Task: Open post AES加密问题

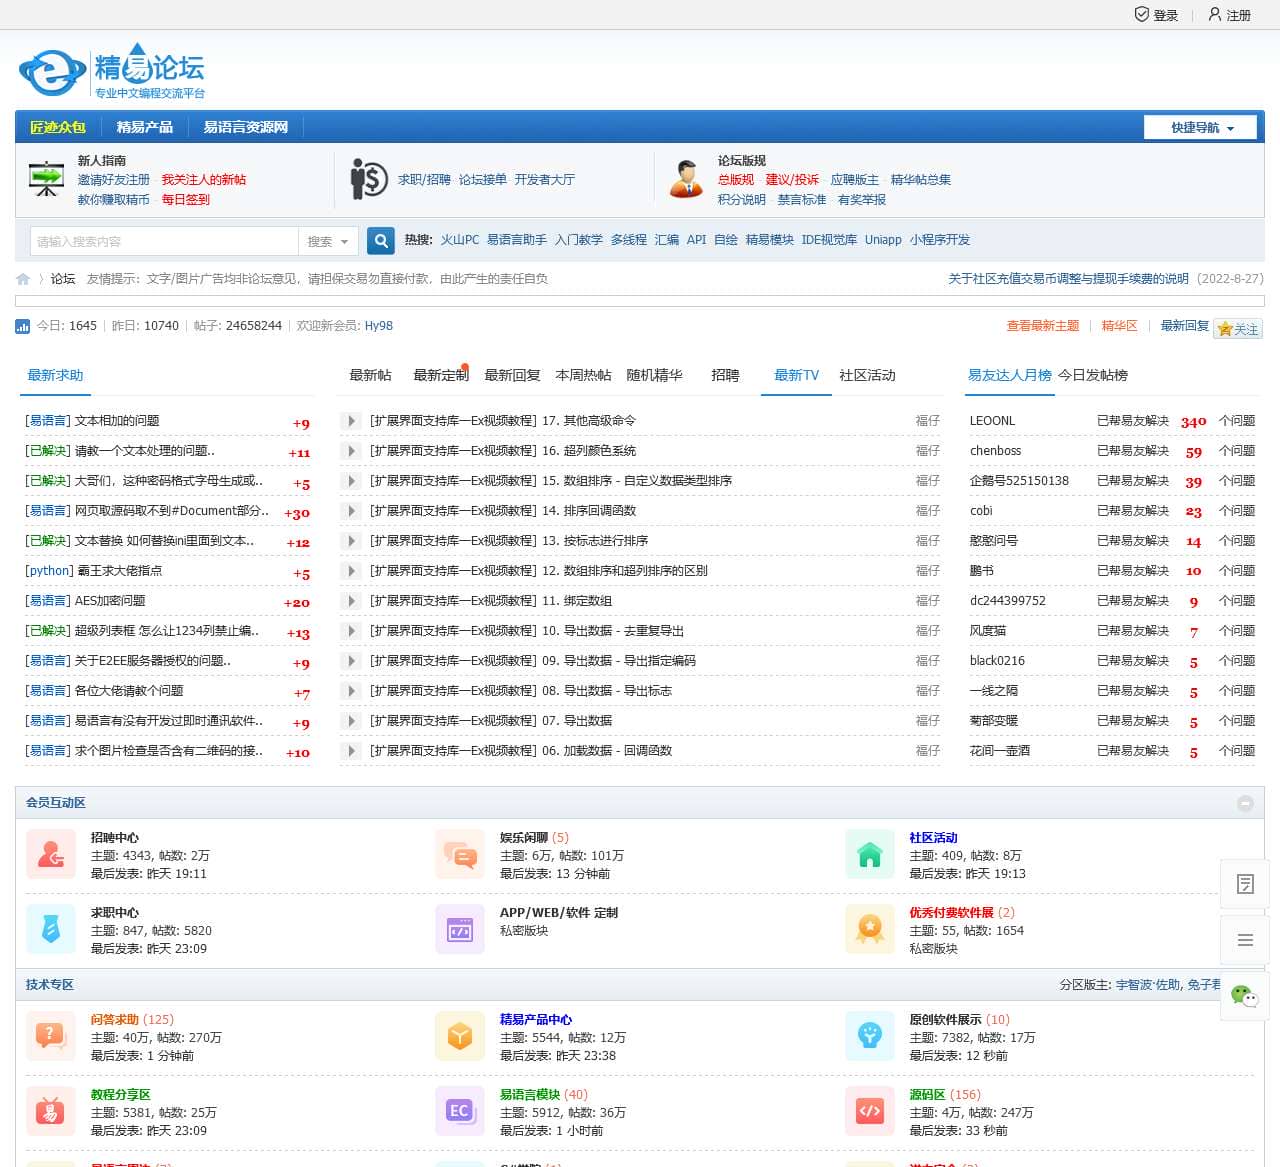Action: click(110, 601)
